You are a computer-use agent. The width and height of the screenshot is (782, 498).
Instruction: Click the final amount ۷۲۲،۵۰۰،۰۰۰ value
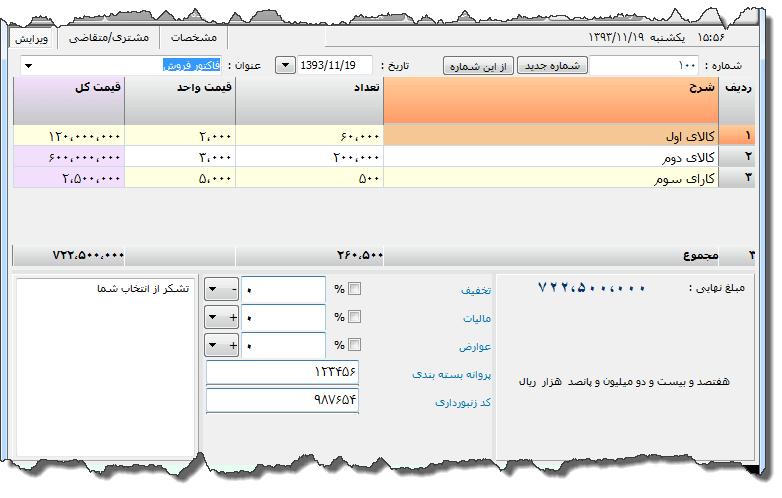click(591, 288)
